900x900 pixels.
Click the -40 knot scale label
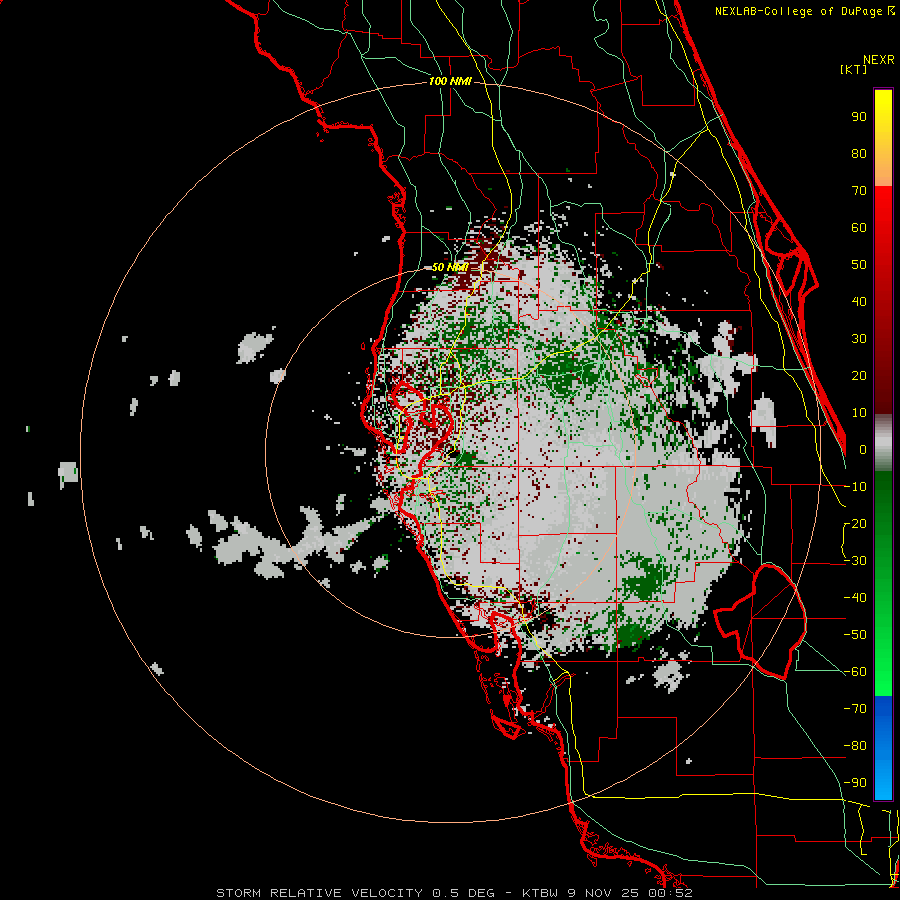click(x=855, y=598)
